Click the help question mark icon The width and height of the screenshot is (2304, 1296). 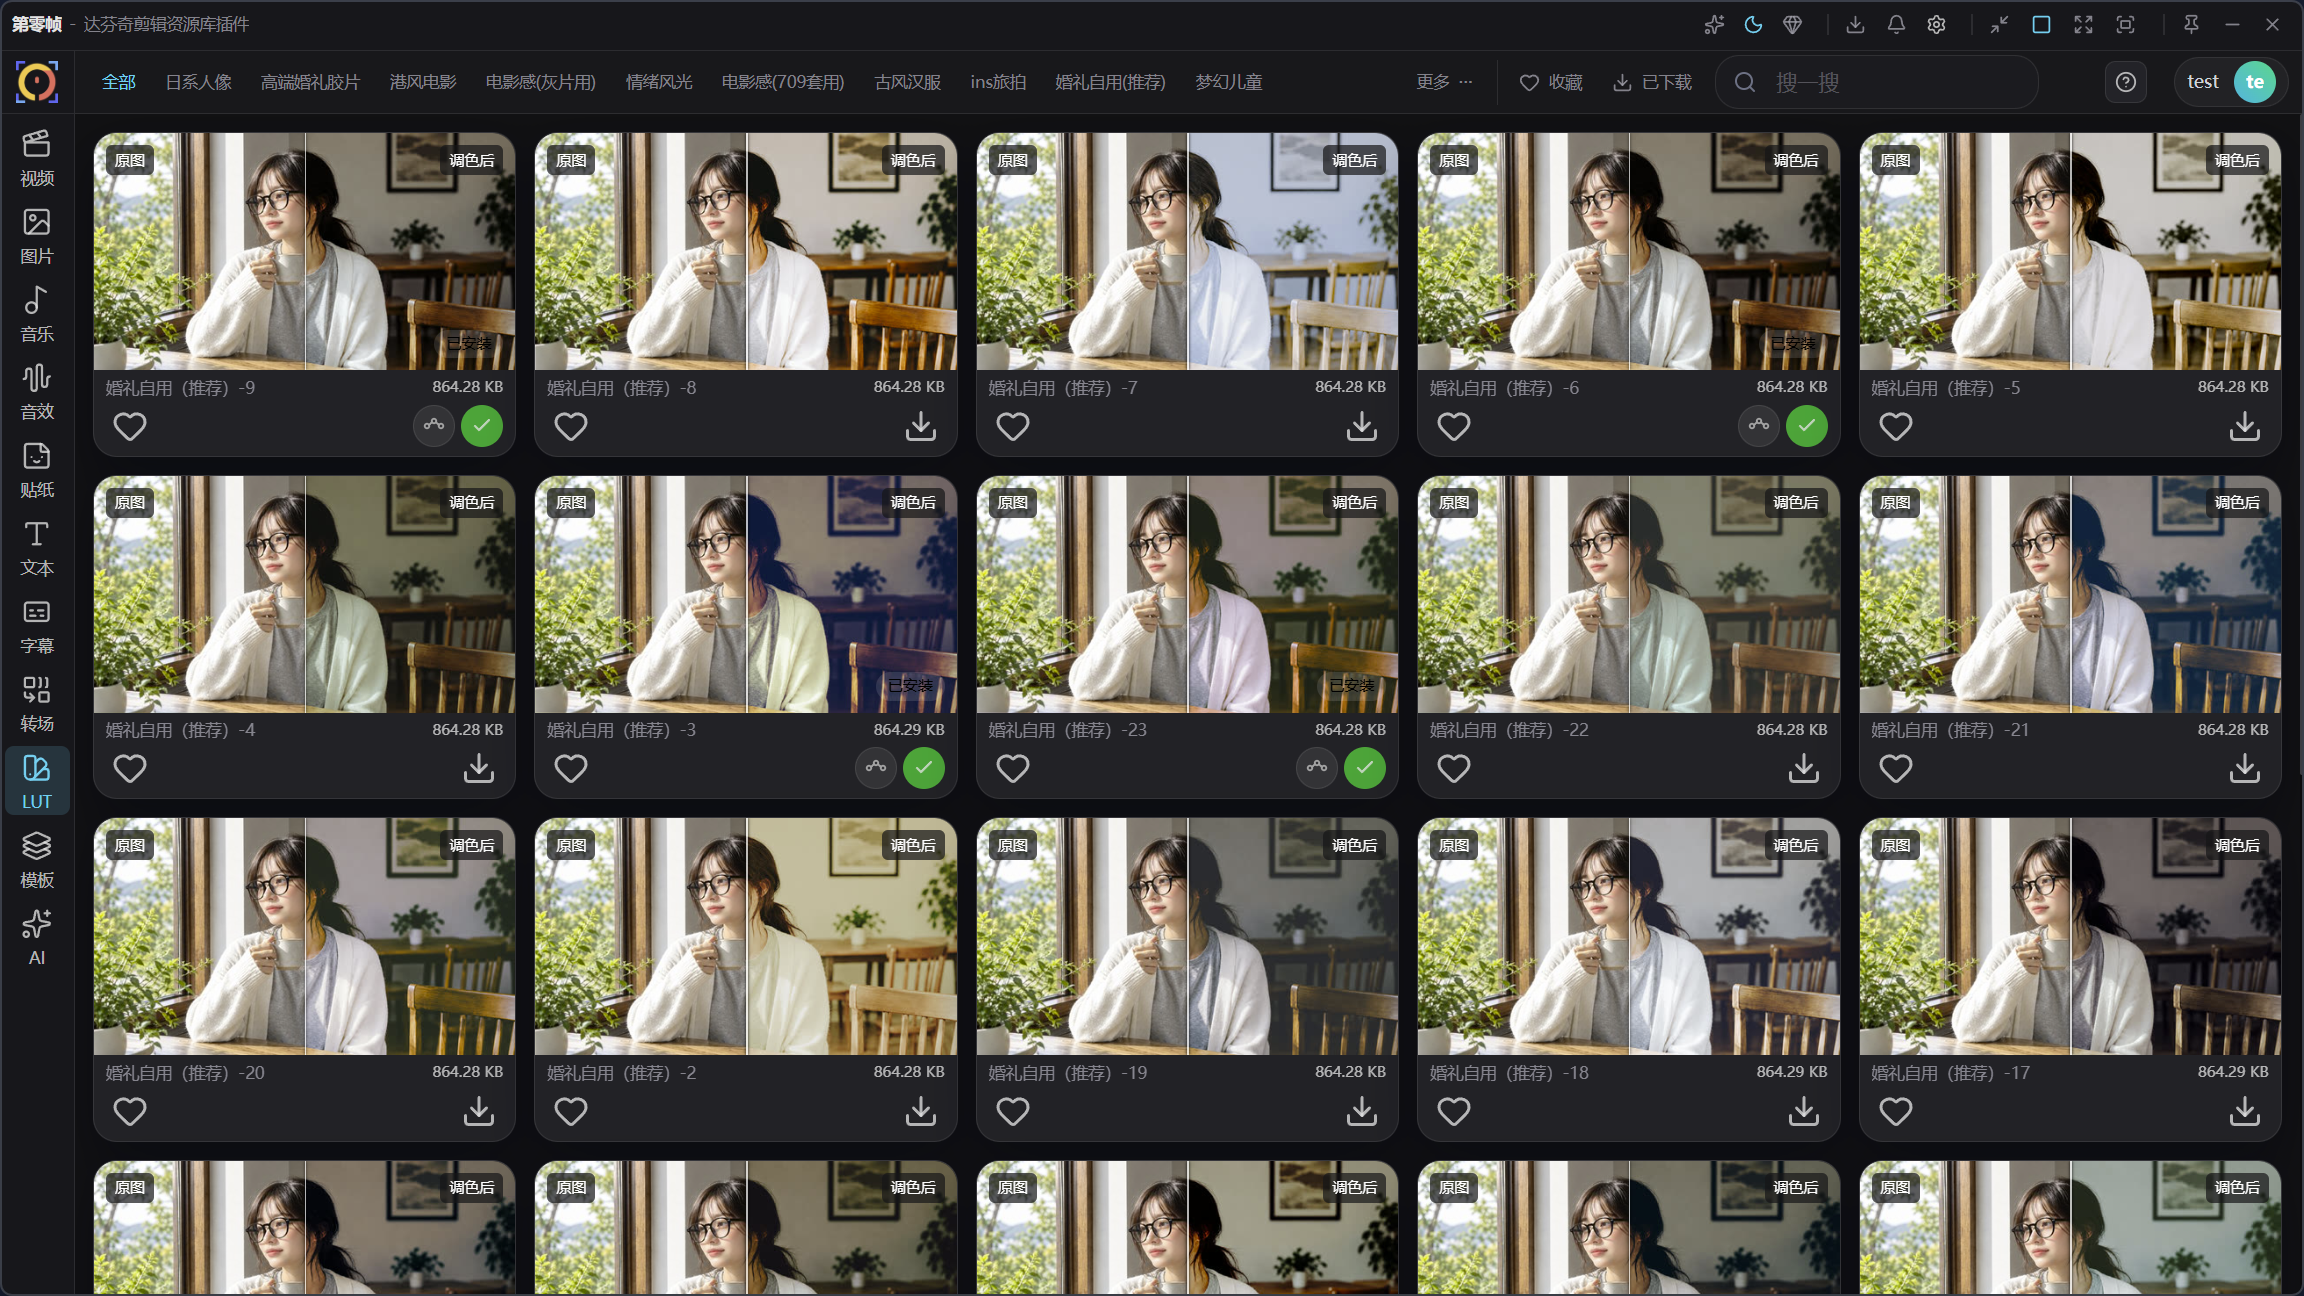coord(2126,82)
